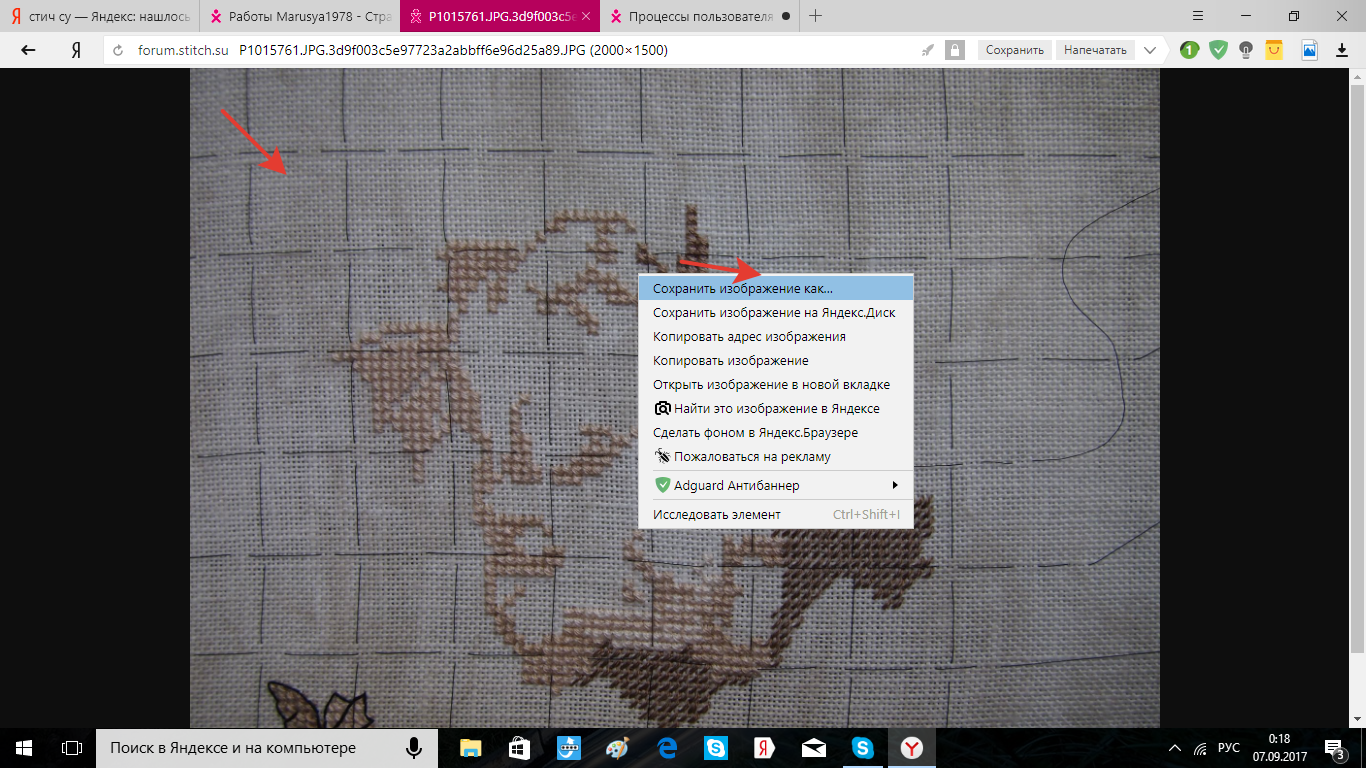Click the green counter extension icon
The height and width of the screenshot is (768, 1366).
[1189, 50]
